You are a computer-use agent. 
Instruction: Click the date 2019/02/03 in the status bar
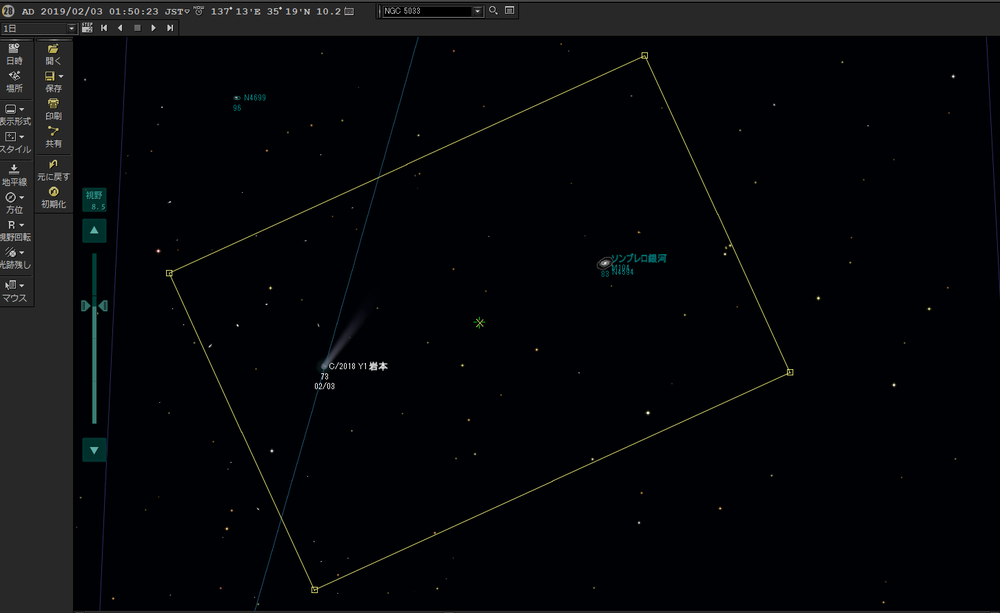tap(71, 11)
